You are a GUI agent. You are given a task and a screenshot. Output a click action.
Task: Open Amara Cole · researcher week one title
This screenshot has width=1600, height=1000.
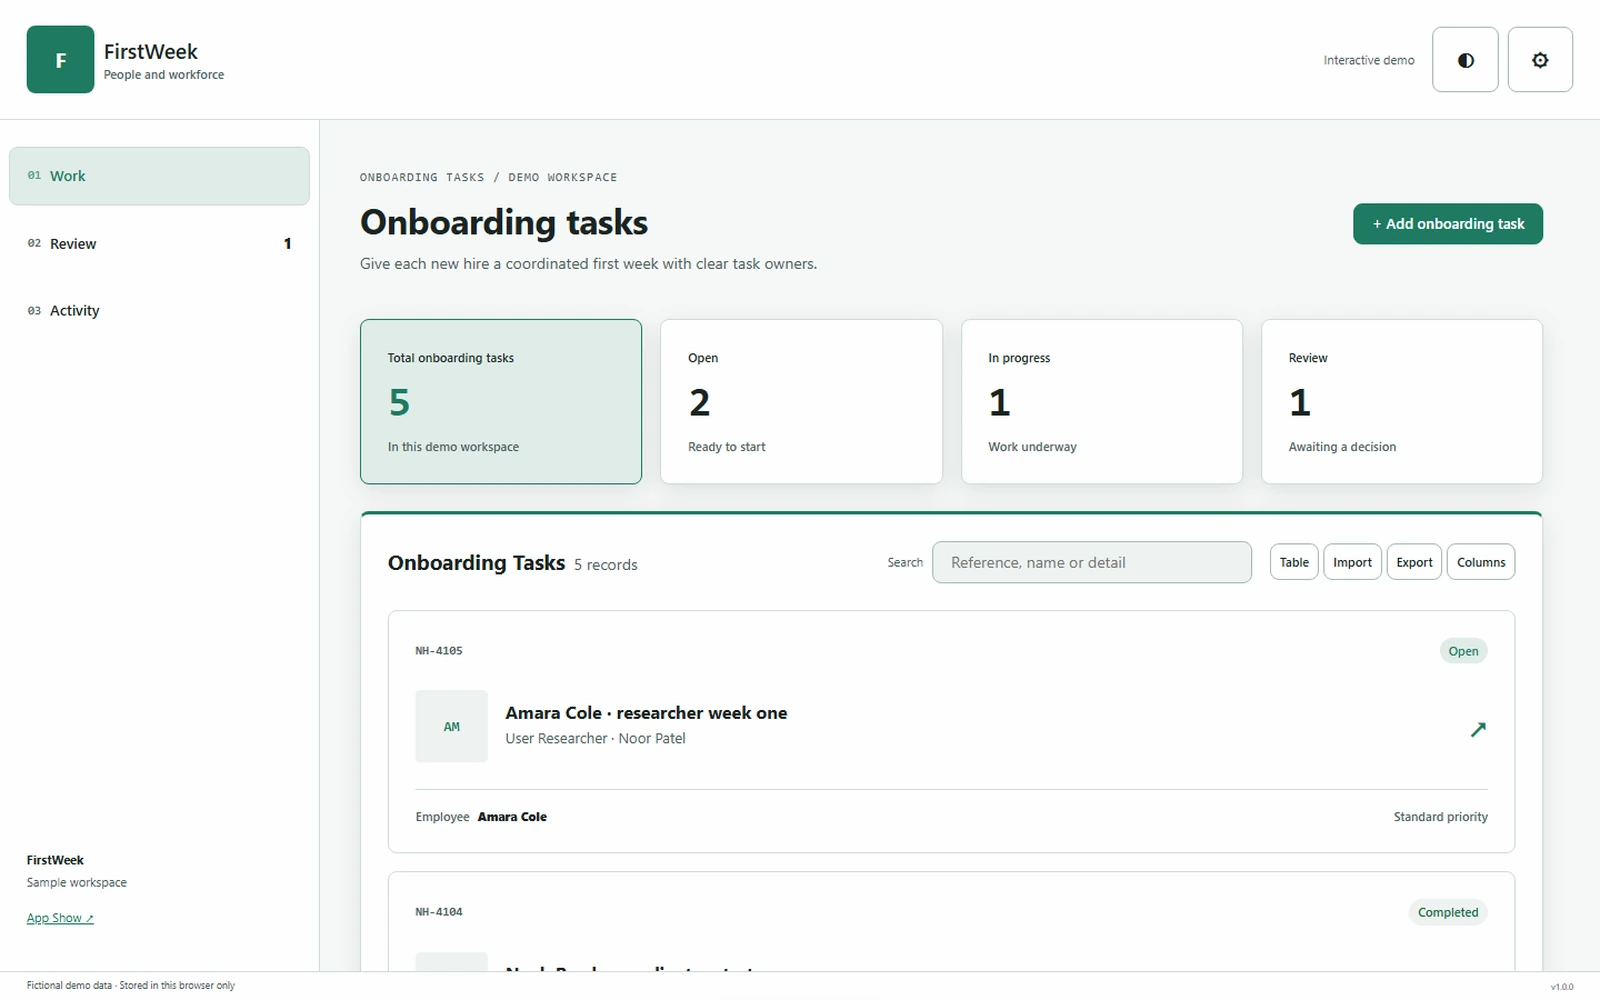click(x=646, y=713)
